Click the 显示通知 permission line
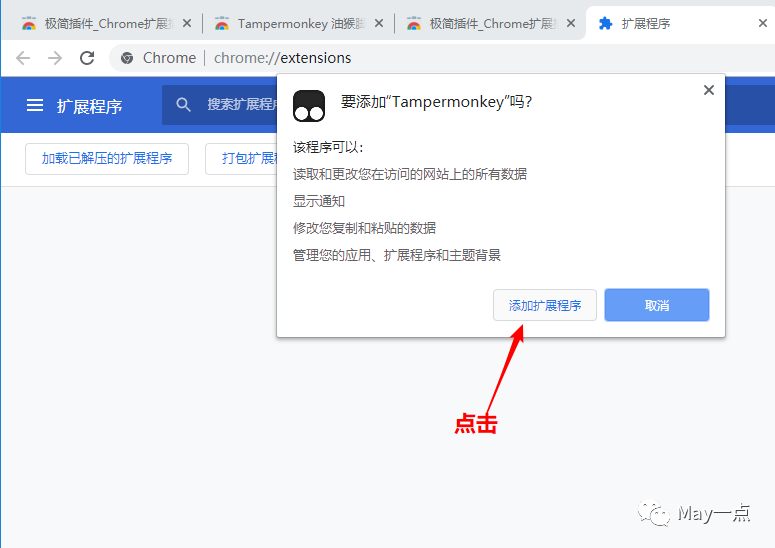 pos(319,201)
